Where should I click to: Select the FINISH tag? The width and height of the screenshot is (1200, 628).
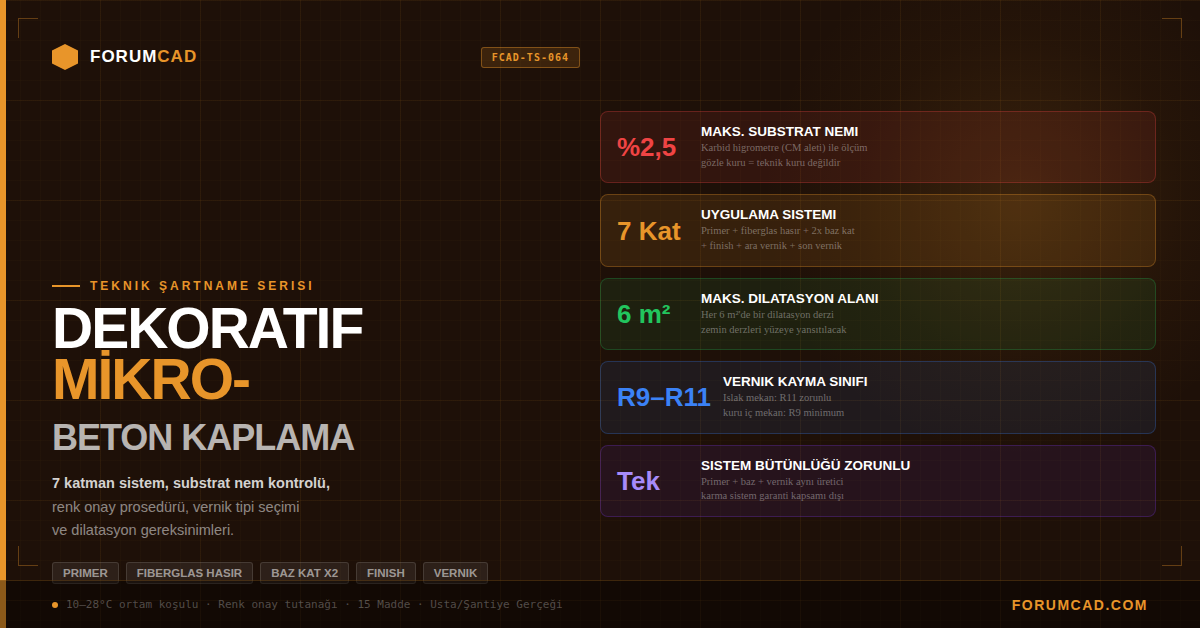(x=386, y=573)
